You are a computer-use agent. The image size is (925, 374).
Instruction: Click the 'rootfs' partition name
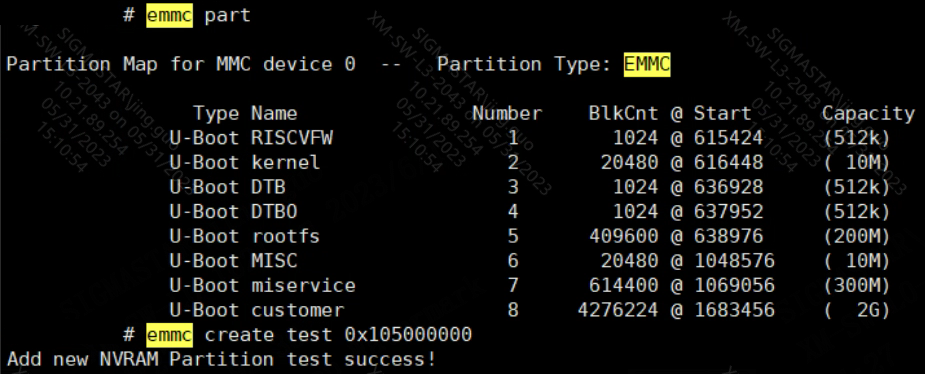tap(286, 237)
